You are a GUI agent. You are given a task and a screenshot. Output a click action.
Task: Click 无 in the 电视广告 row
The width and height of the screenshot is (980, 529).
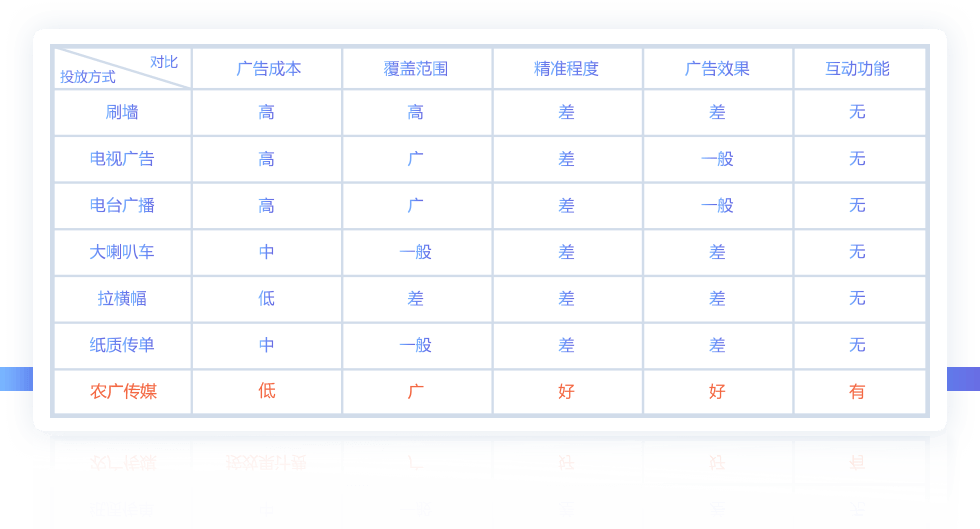tap(857, 159)
